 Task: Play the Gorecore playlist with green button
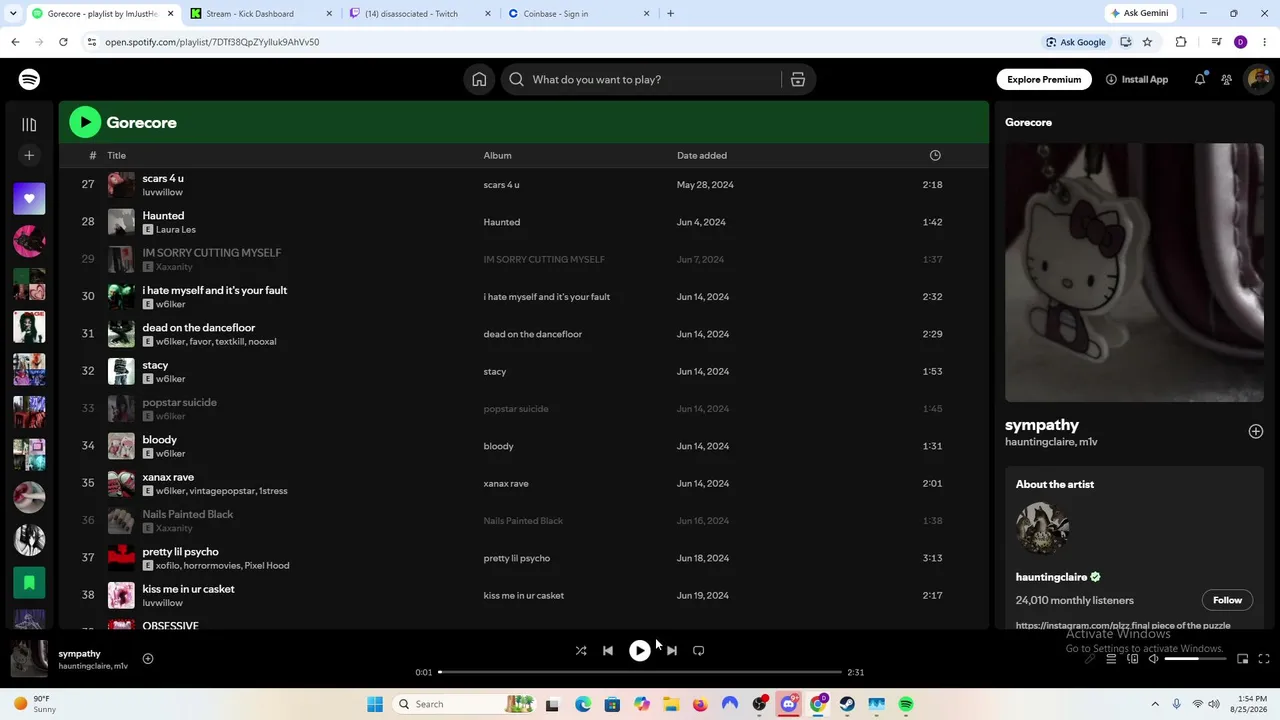coord(85,122)
